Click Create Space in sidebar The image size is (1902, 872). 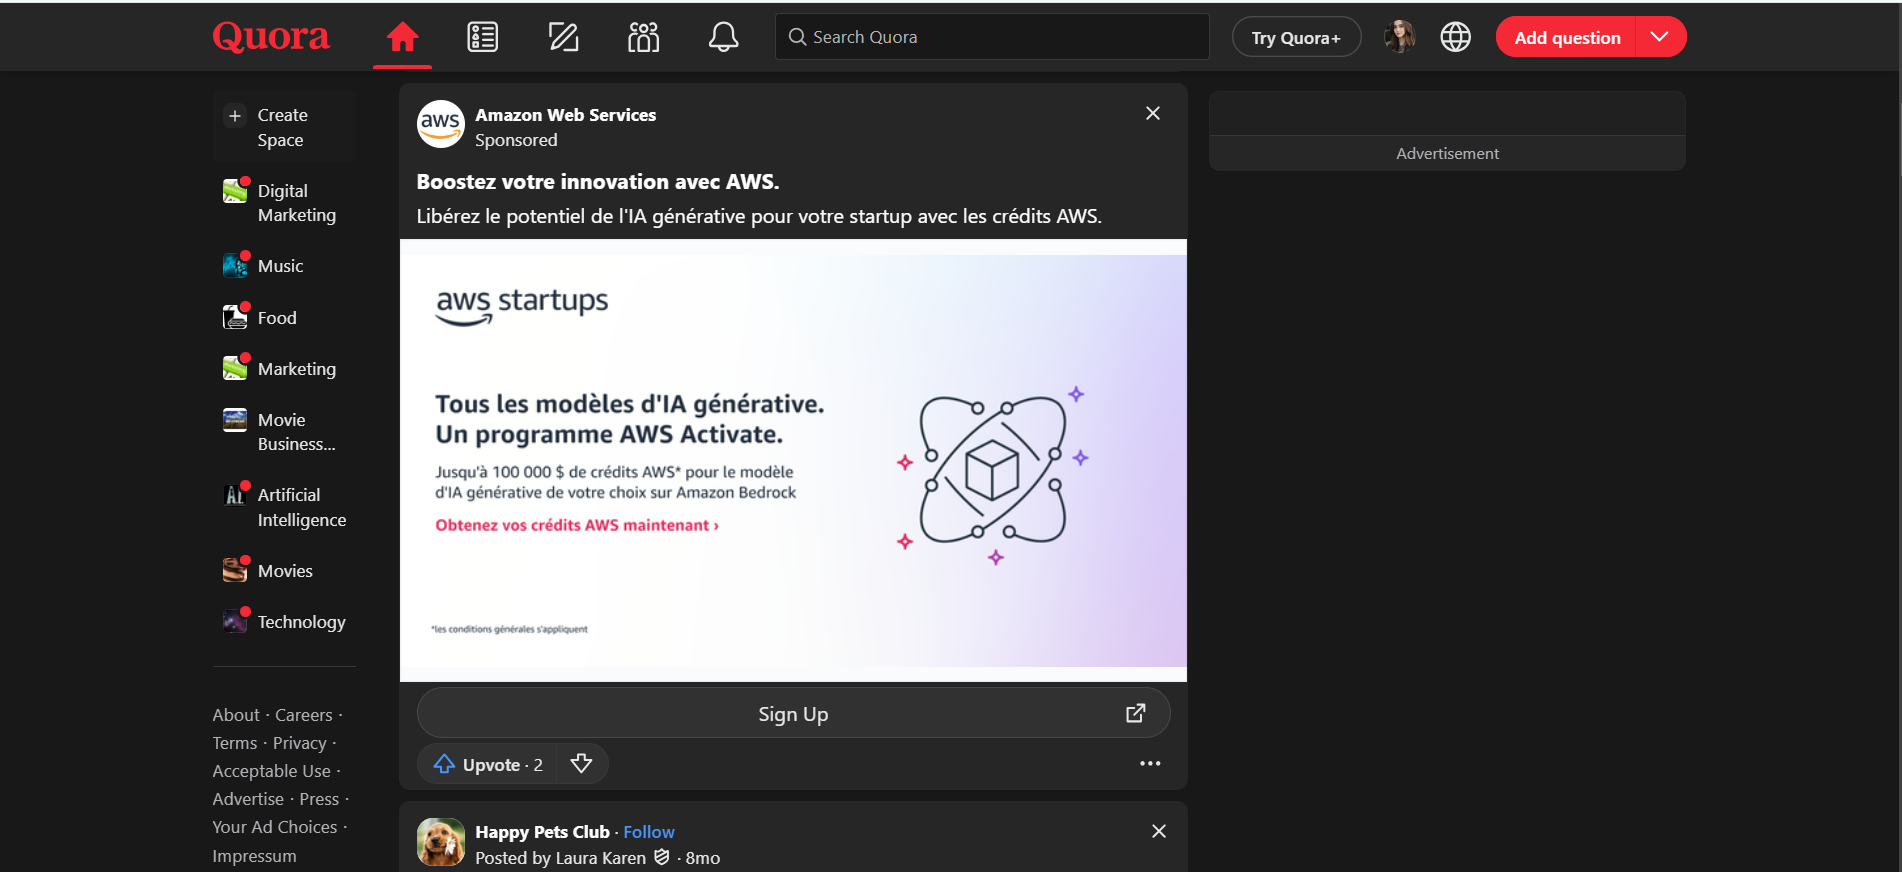tap(284, 127)
